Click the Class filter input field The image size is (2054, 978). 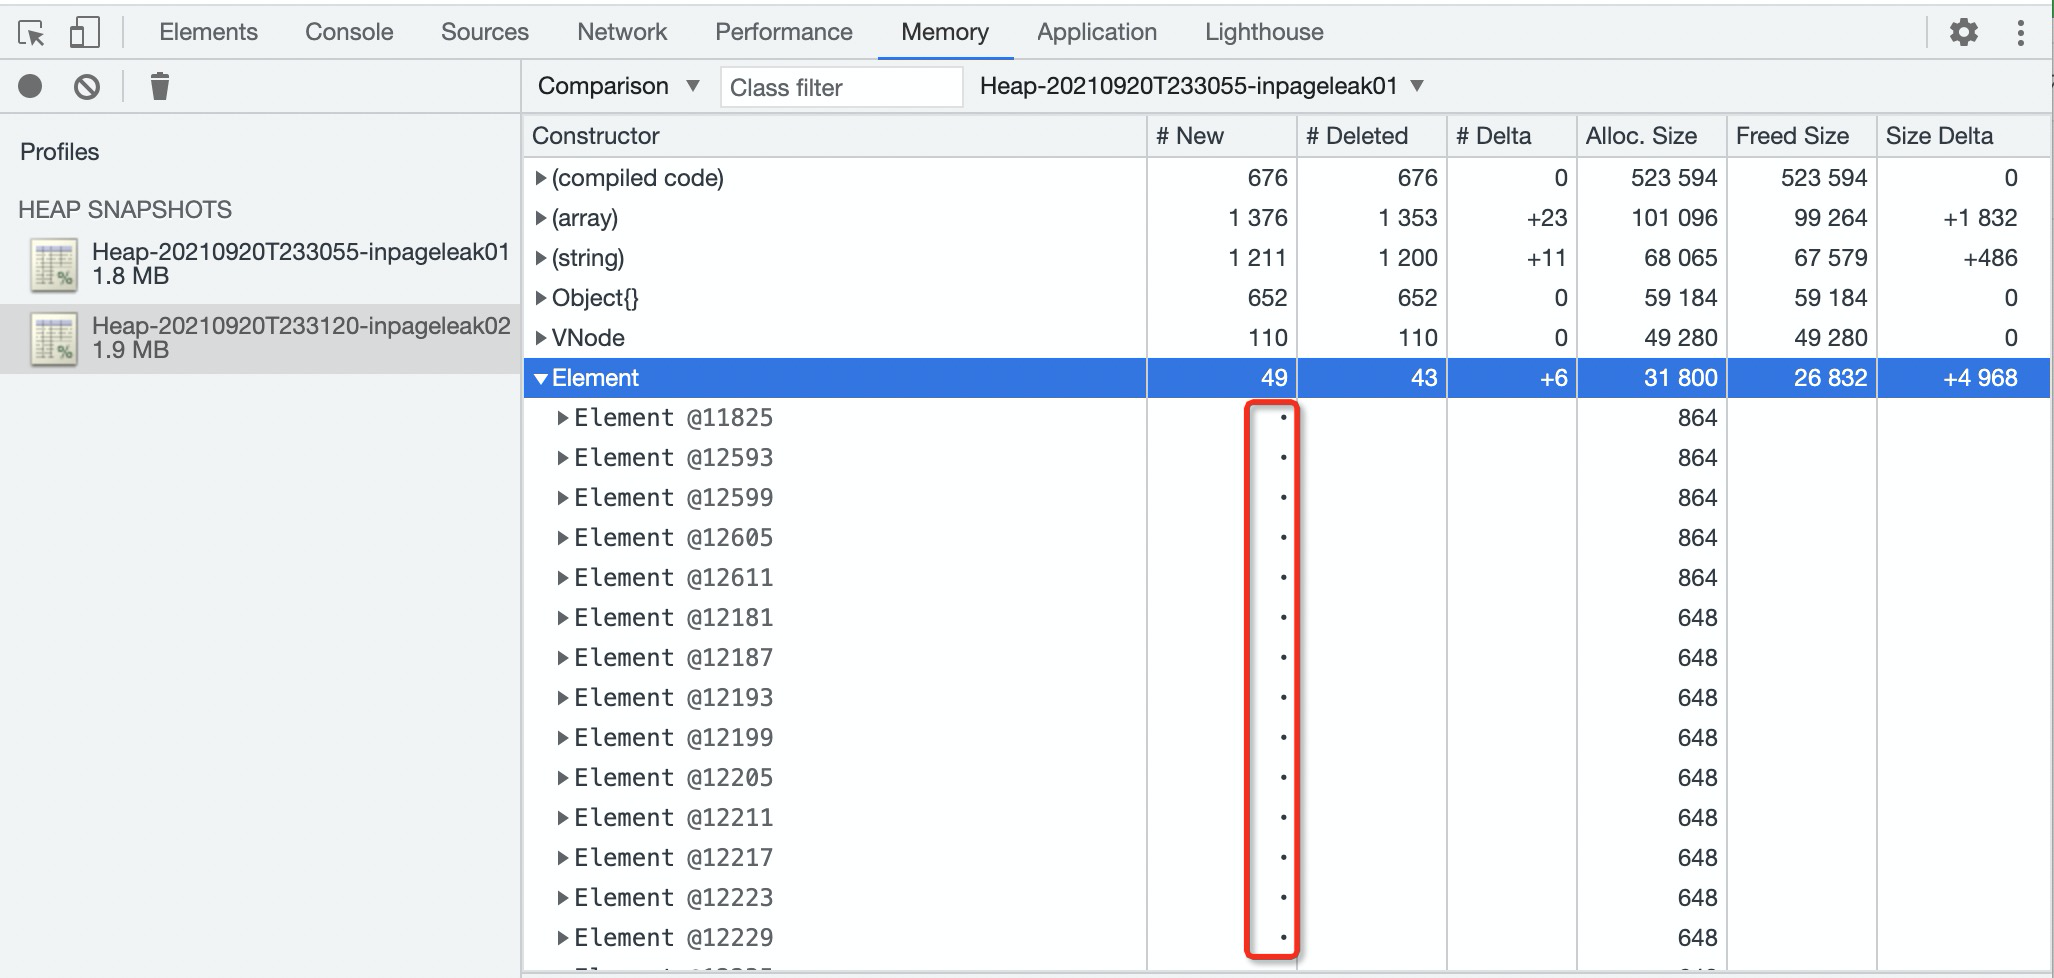point(840,88)
